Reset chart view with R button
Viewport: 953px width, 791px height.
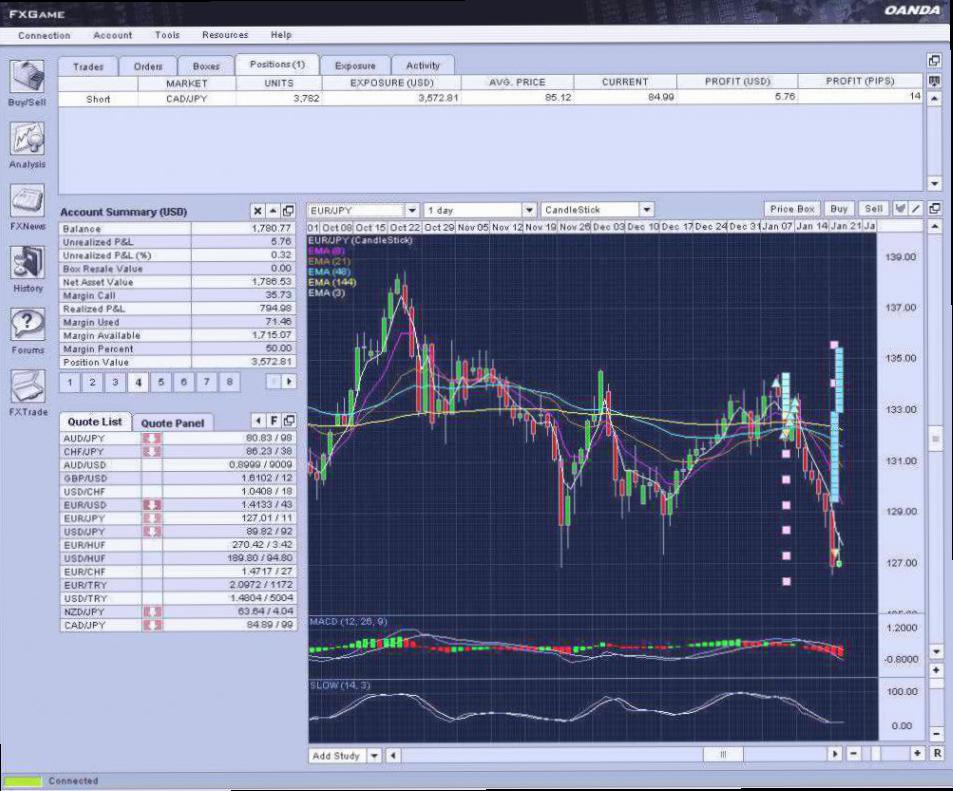(x=937, y=754)
